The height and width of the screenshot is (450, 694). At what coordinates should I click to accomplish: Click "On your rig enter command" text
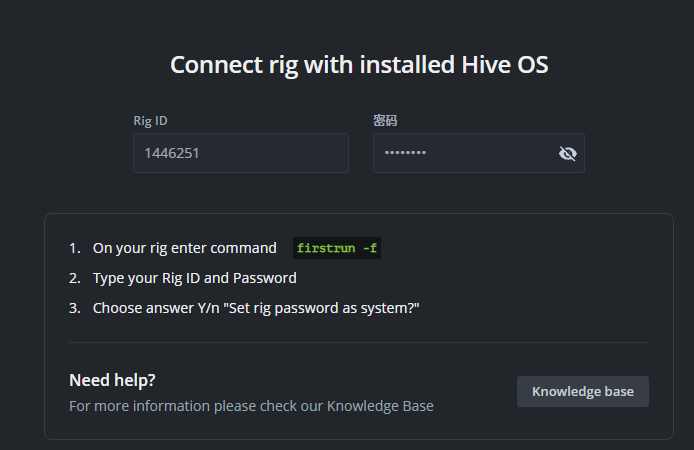tap(184, 248)
